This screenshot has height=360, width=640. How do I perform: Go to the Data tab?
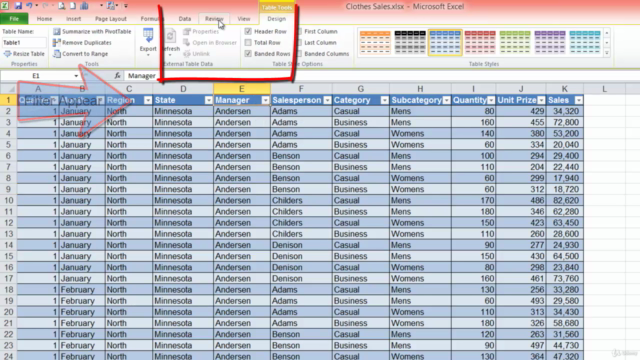[x=184, y=19]
